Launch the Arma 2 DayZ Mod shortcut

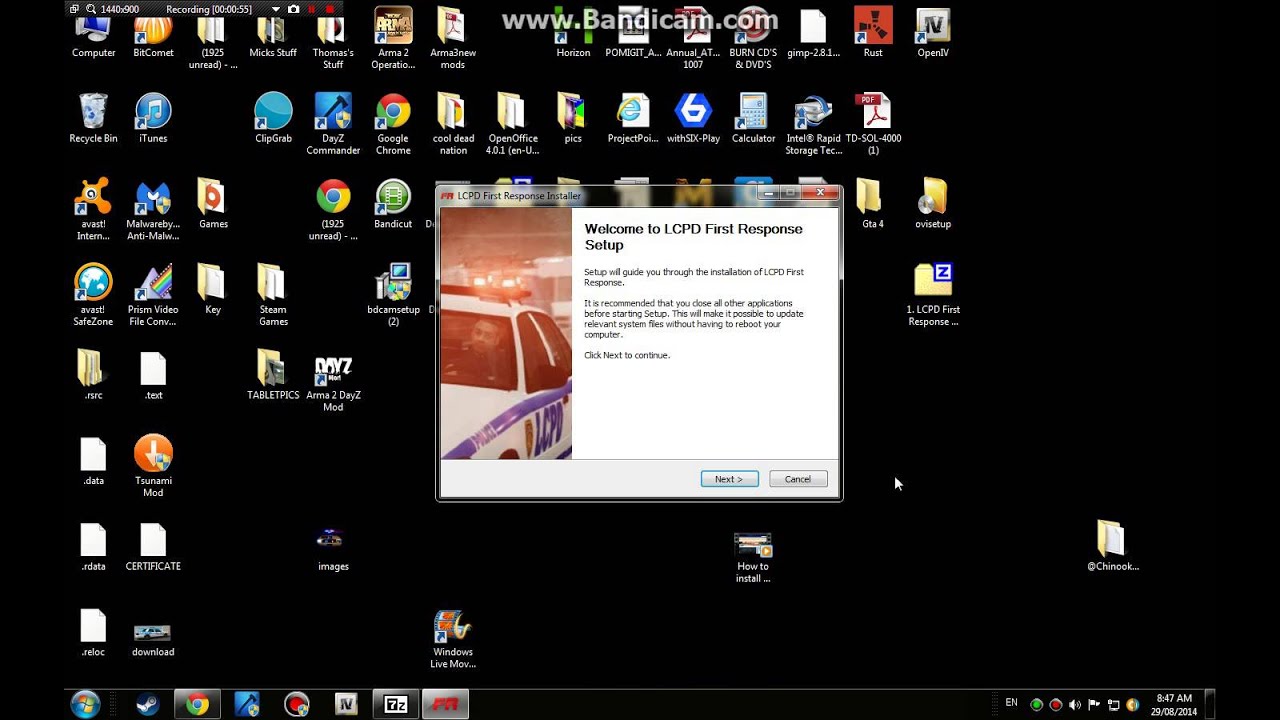(333, 383)
